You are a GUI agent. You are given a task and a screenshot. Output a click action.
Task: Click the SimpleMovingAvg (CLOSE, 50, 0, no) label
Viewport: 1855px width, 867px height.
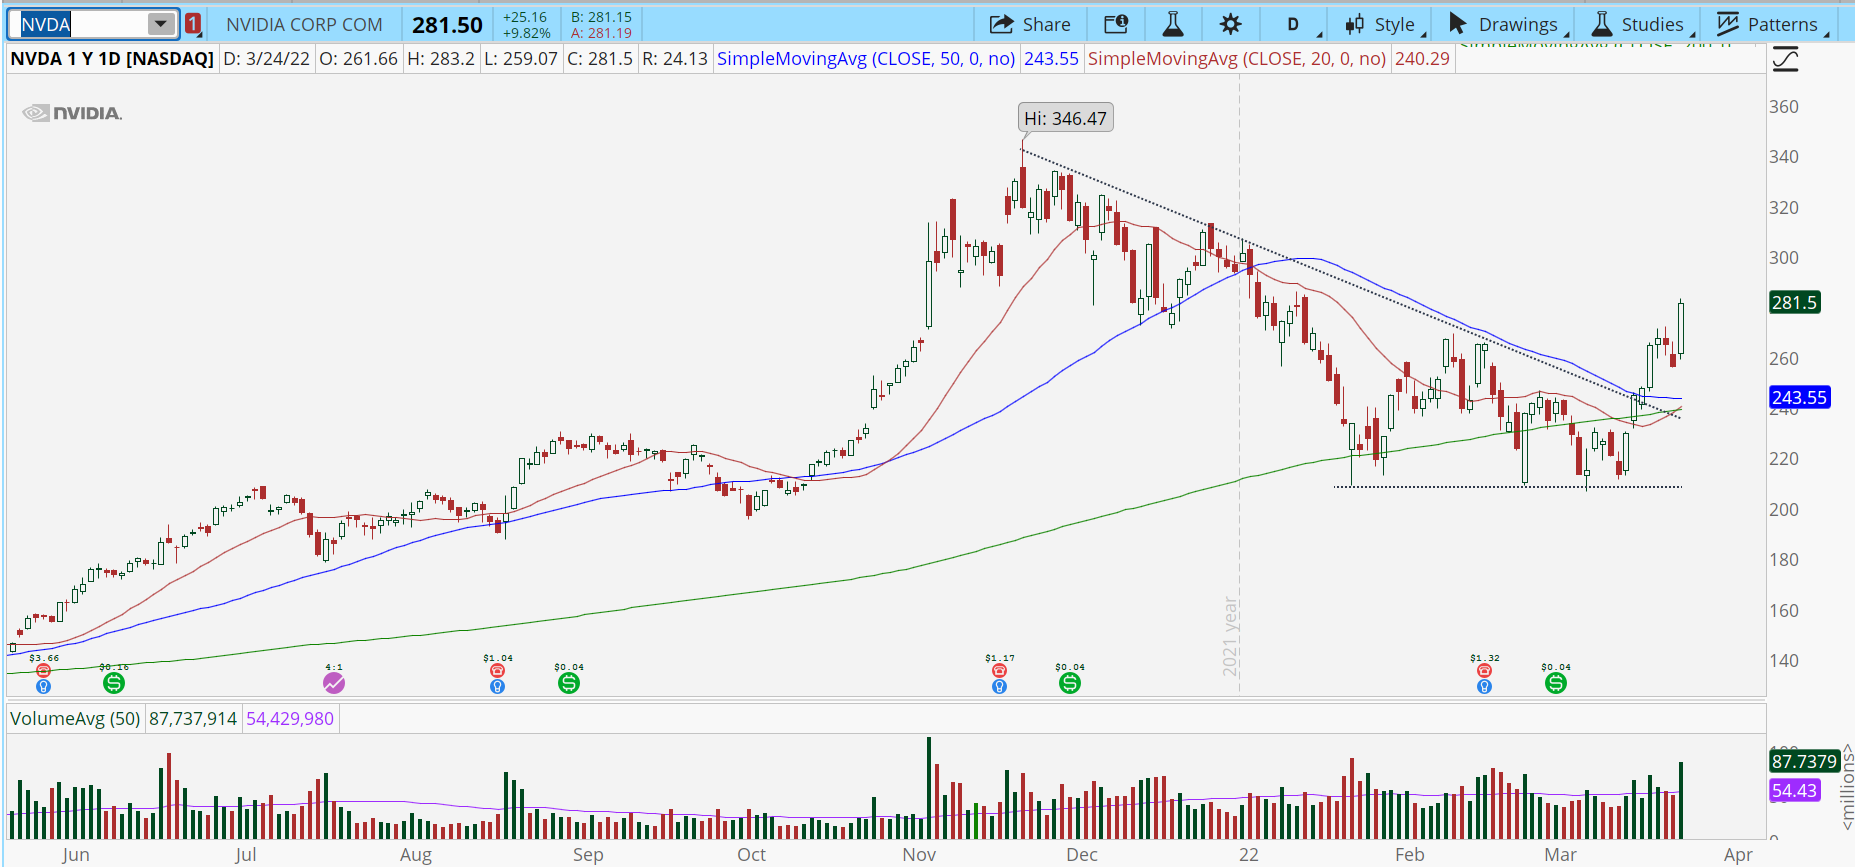click(x=866, y=59)
